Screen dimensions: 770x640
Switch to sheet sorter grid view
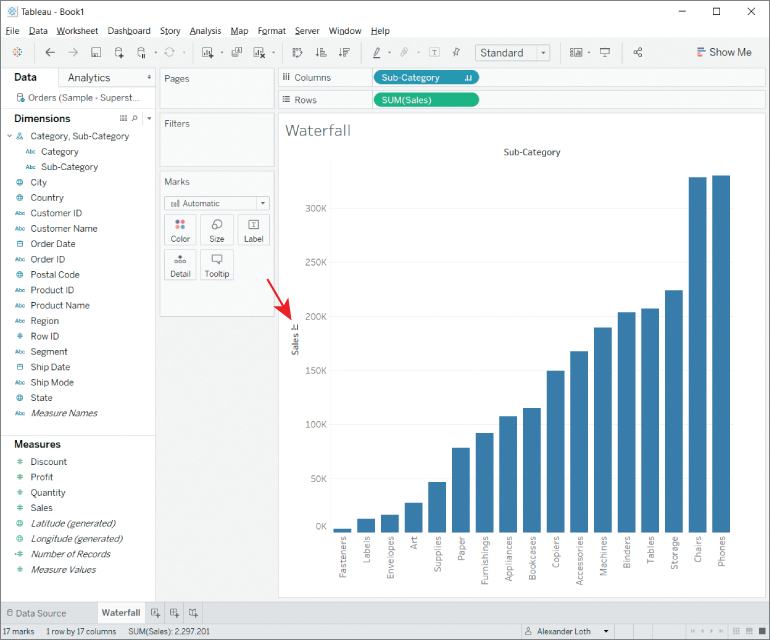coord(736,631)
